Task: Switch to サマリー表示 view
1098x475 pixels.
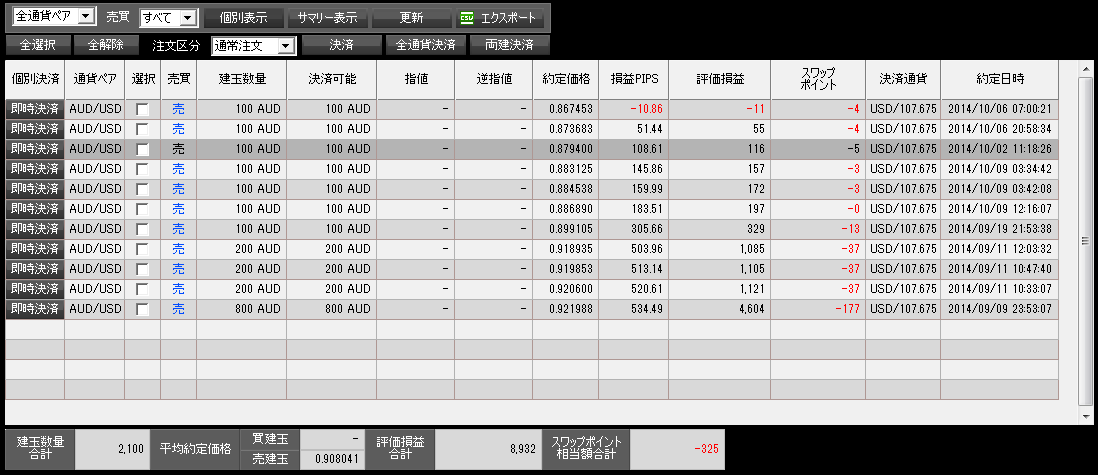Action: (x=326, y=18)
